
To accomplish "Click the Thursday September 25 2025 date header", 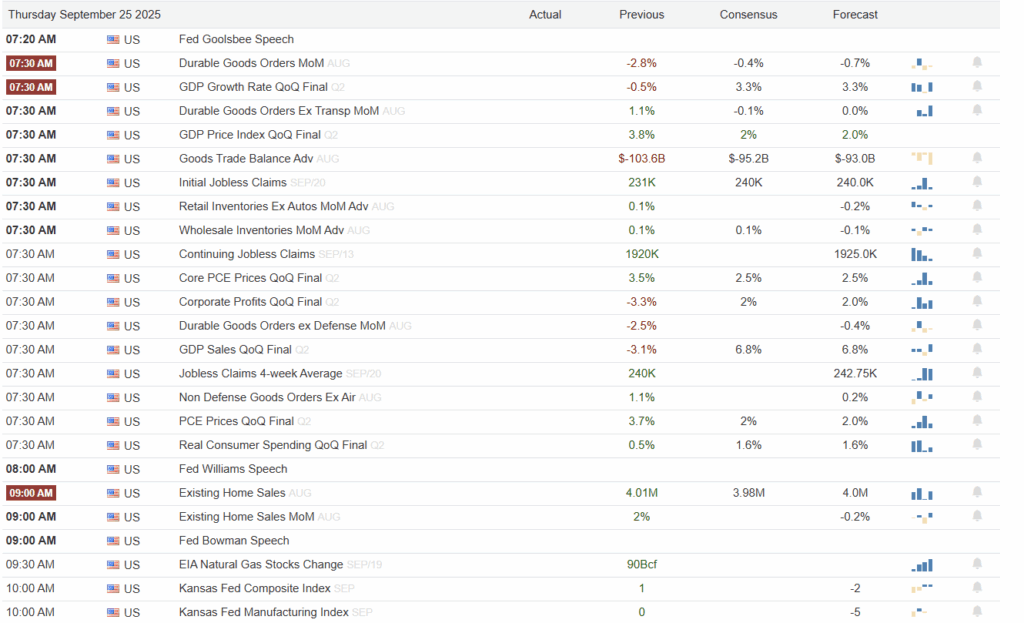I will point(84,15).
